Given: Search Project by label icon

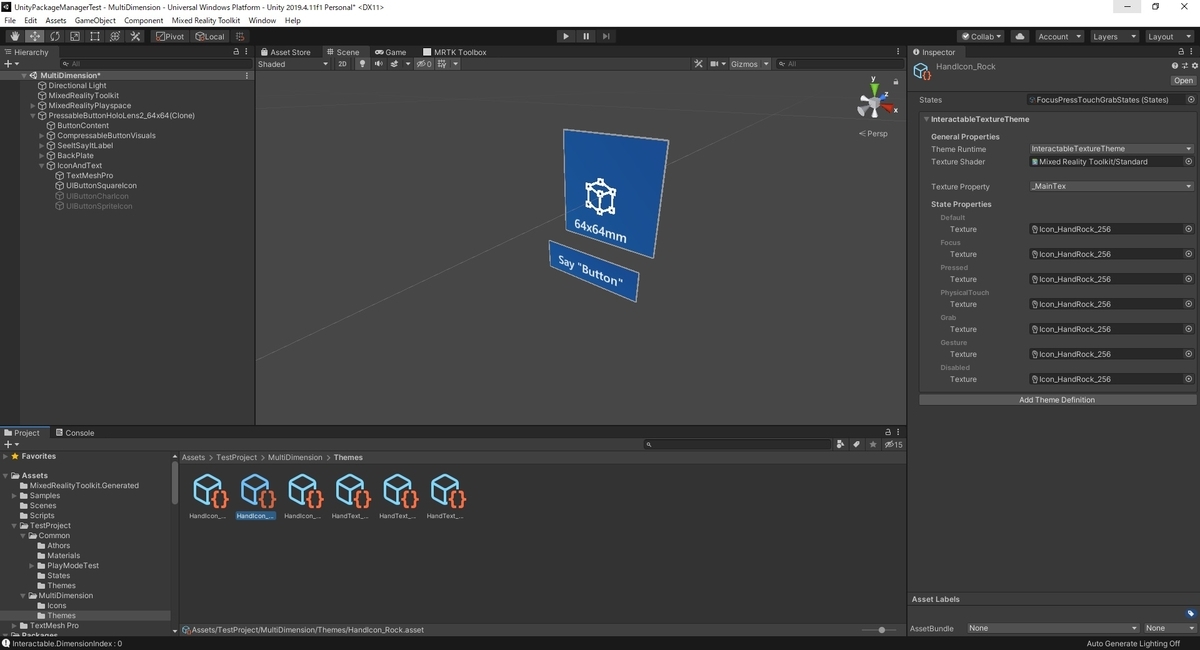Looking at the screenshot, I should [857, 444].
